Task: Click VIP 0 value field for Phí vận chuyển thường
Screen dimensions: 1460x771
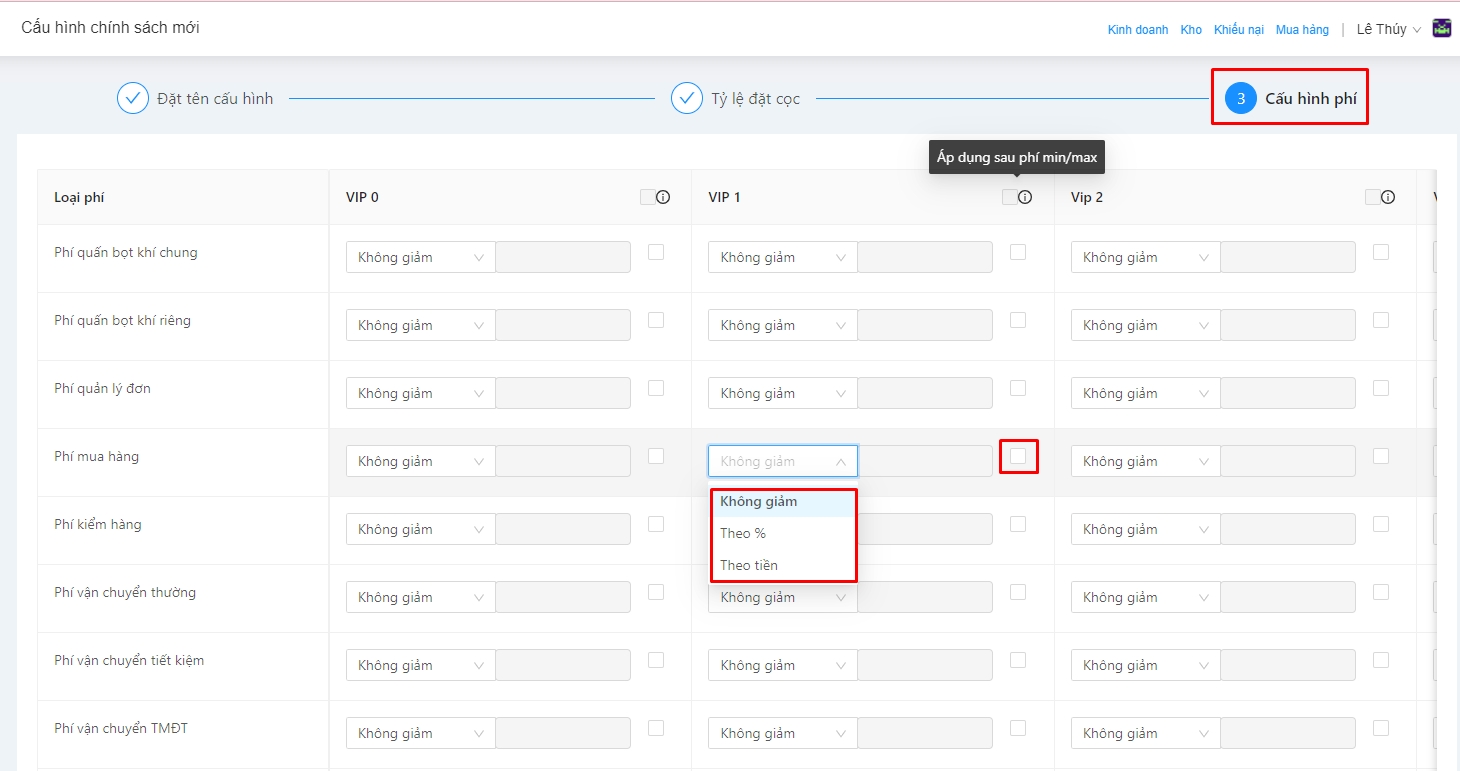Action: pos(563,597)
